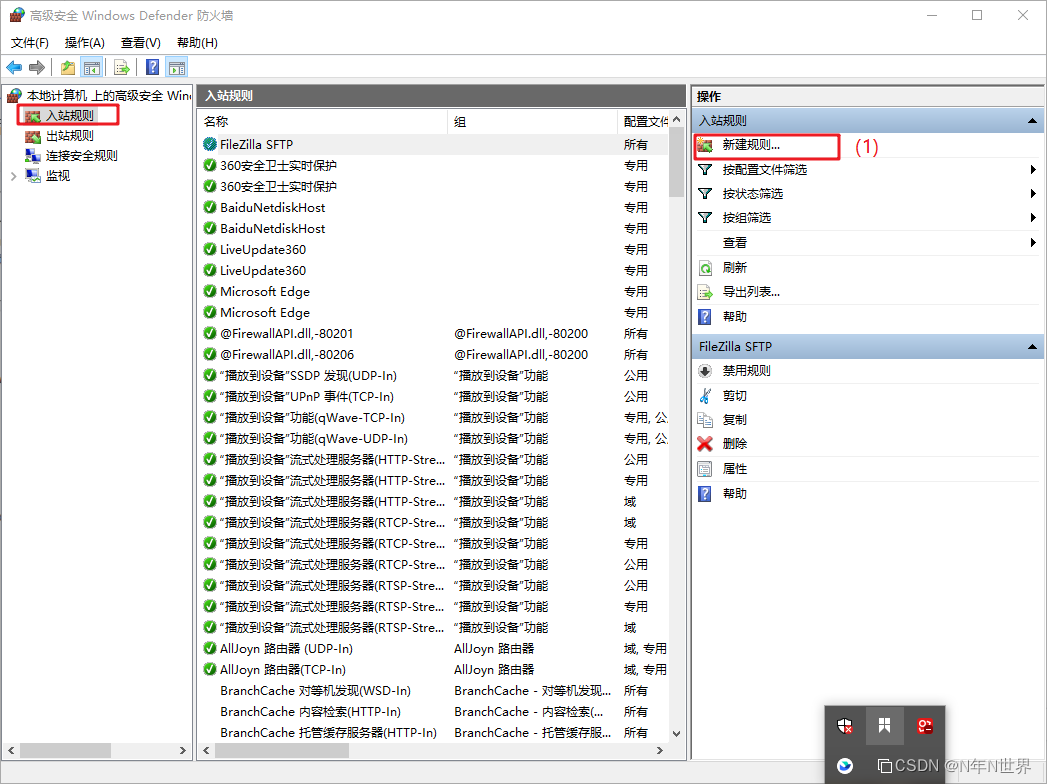1047x784 pixels.
Task: Select "播放到设备"功能(qWave-TCP-In) rule
Action: click(x=434, y=418)
